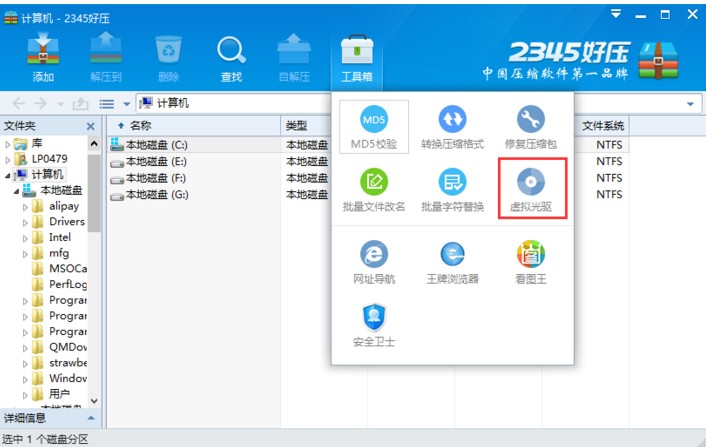Collapse the 计算机 tree node
This screenshot has height=447, width=706.
coord(7,176)
